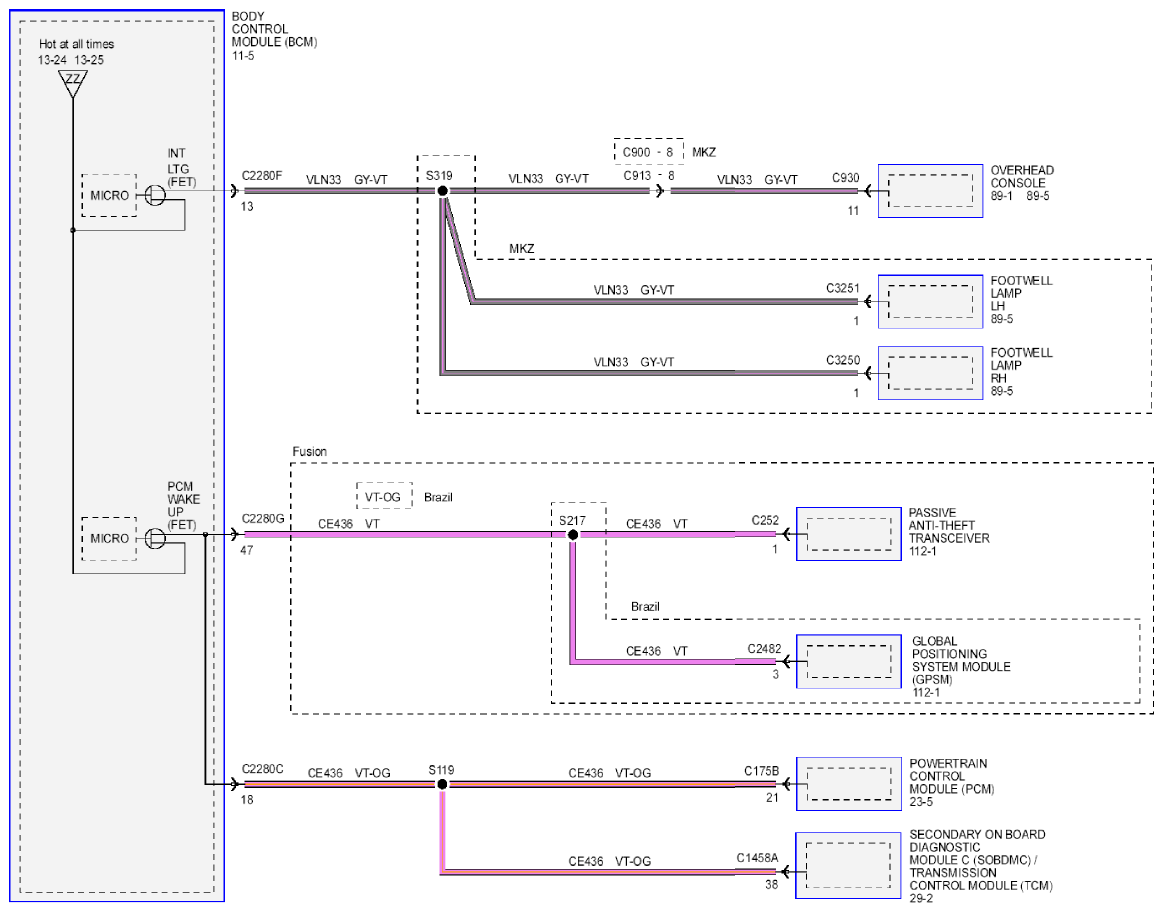
Task: Click the VLN33 GY-VT wire label near C3251
Action: coord(633,290)
